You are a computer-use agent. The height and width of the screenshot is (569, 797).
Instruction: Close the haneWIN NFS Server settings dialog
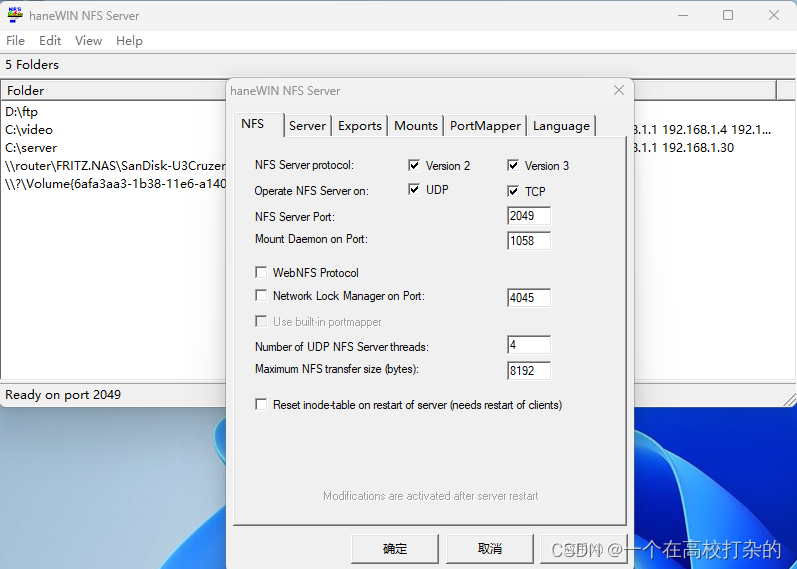pos(619,91)
